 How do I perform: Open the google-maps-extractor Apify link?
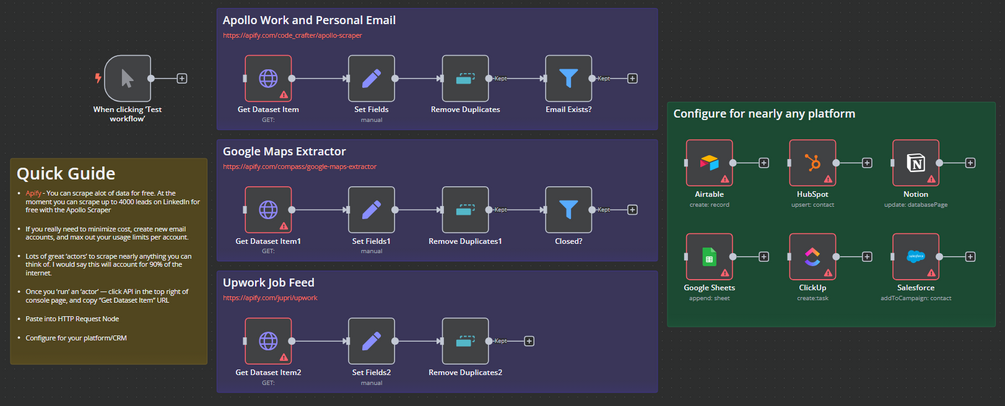point(299,167)
